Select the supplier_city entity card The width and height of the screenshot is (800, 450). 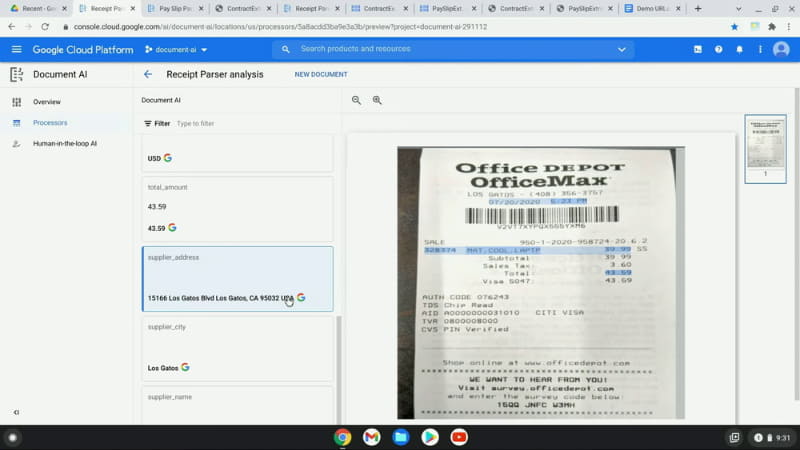[x=237, y=348]
